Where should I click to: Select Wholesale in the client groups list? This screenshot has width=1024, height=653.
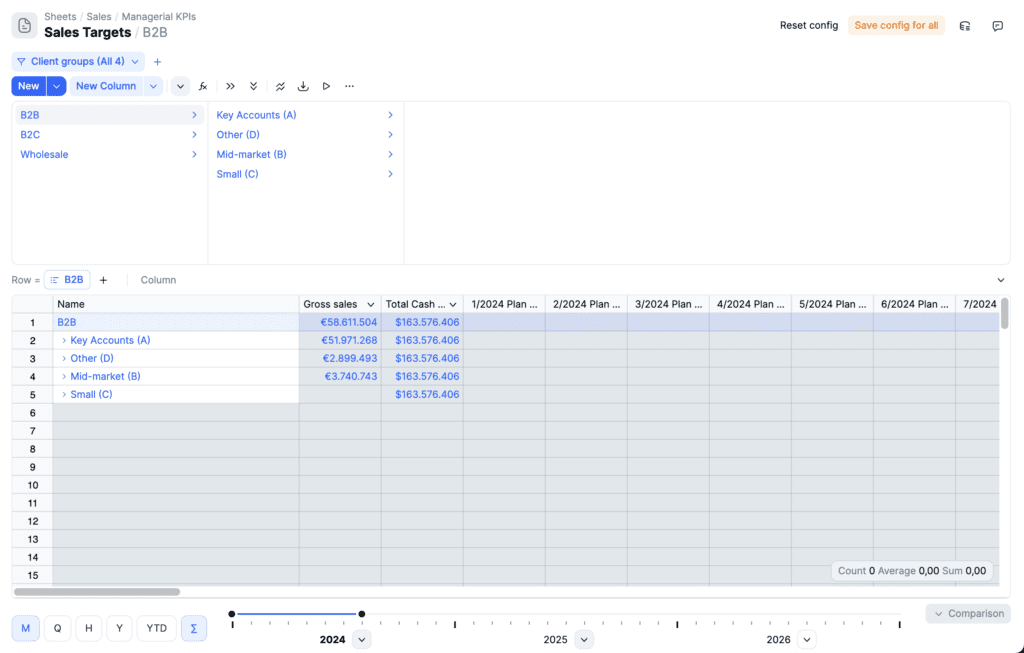coord(45,154)
